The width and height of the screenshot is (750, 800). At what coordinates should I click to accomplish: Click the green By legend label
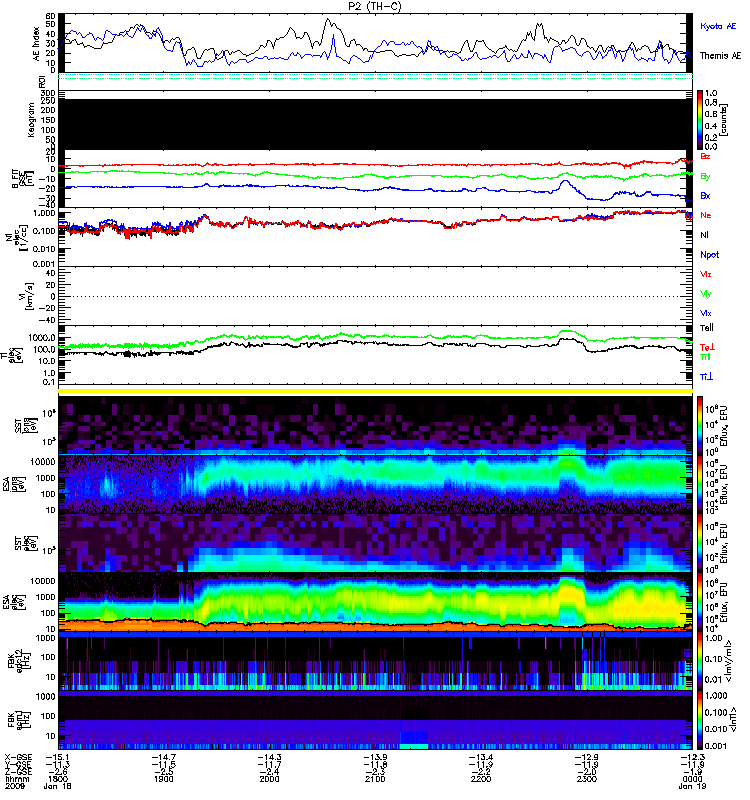click(x=705, y=177)
